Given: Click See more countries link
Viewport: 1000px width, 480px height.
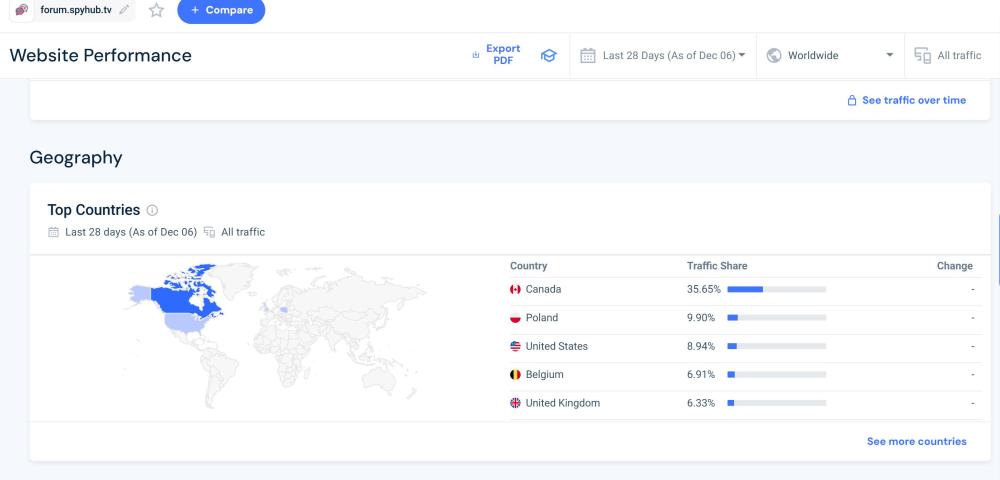Looking at the screenshot, I should pos(916,441).
